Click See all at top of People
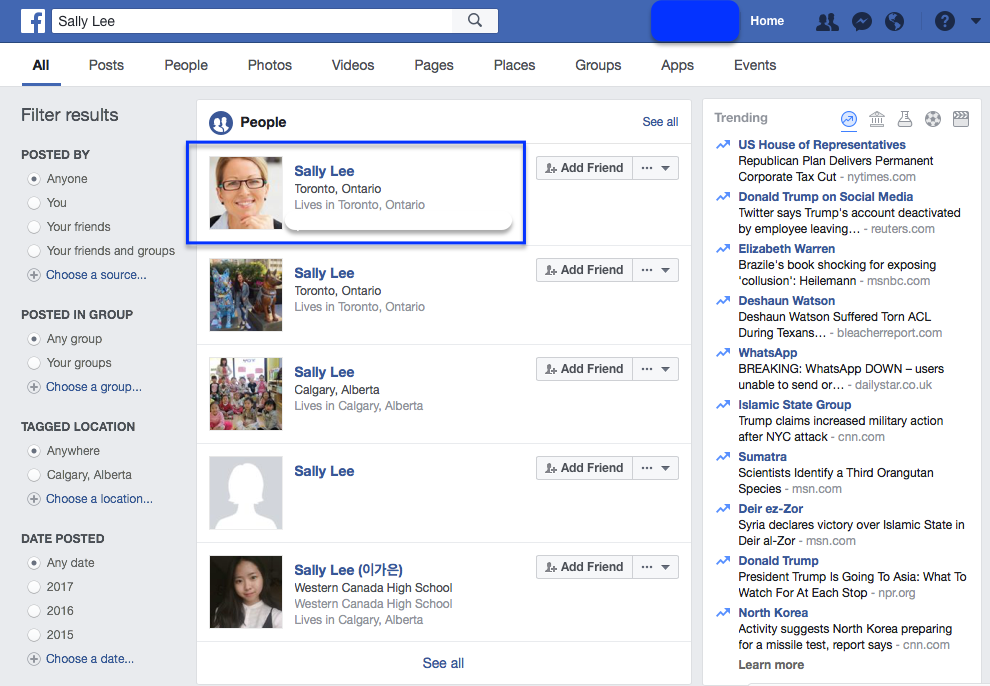 660,122
